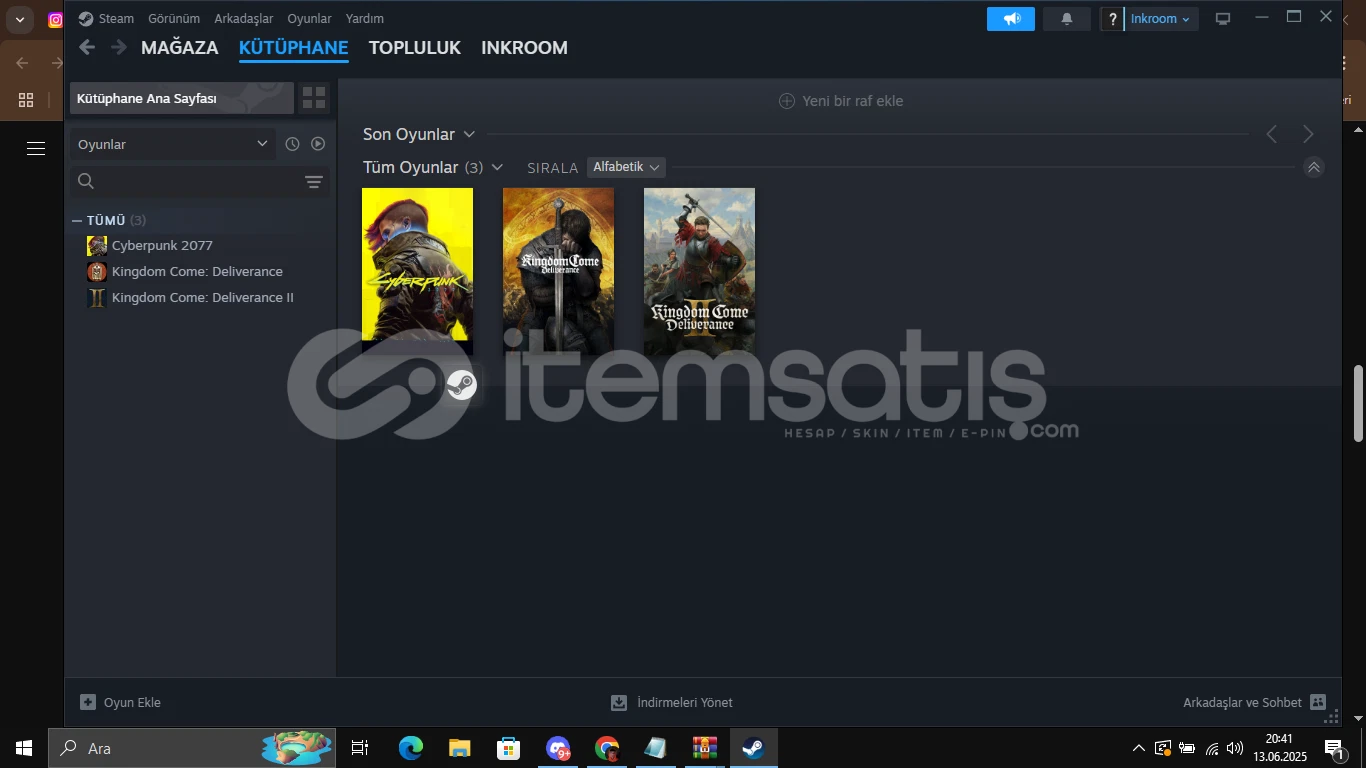Collapse shelf with double chevron icon
Viewport: 1366px width, 768px height.
click(1314, 167)
